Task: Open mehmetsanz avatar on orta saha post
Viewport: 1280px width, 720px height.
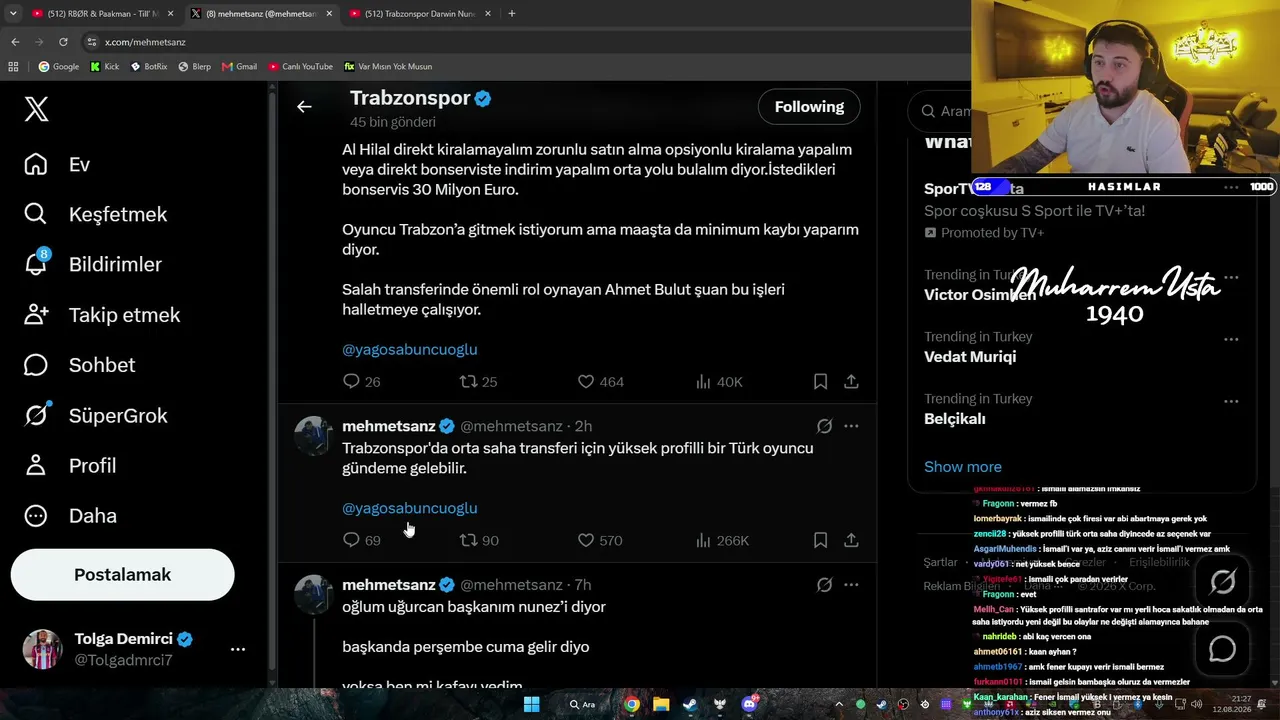Action: (x=313, y=436)
